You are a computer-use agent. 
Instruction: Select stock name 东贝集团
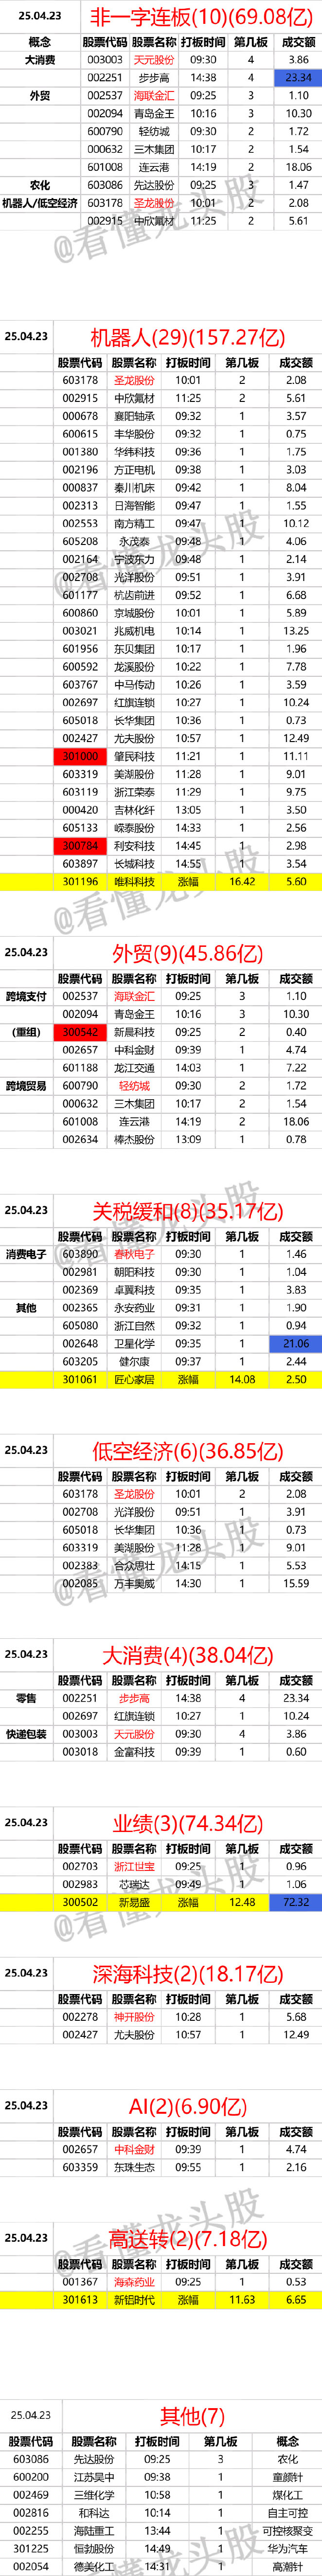pos(134,649)
